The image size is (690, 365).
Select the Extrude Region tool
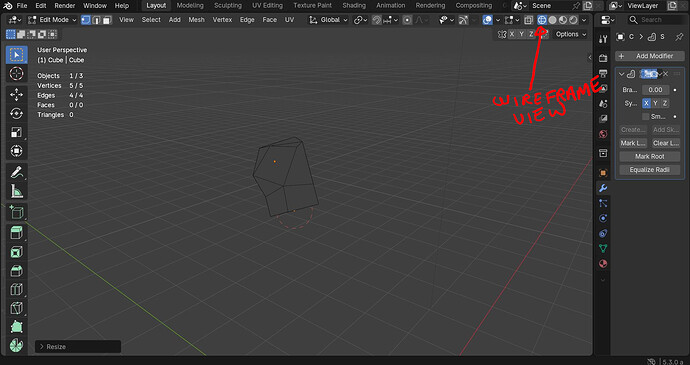(17, 233)
